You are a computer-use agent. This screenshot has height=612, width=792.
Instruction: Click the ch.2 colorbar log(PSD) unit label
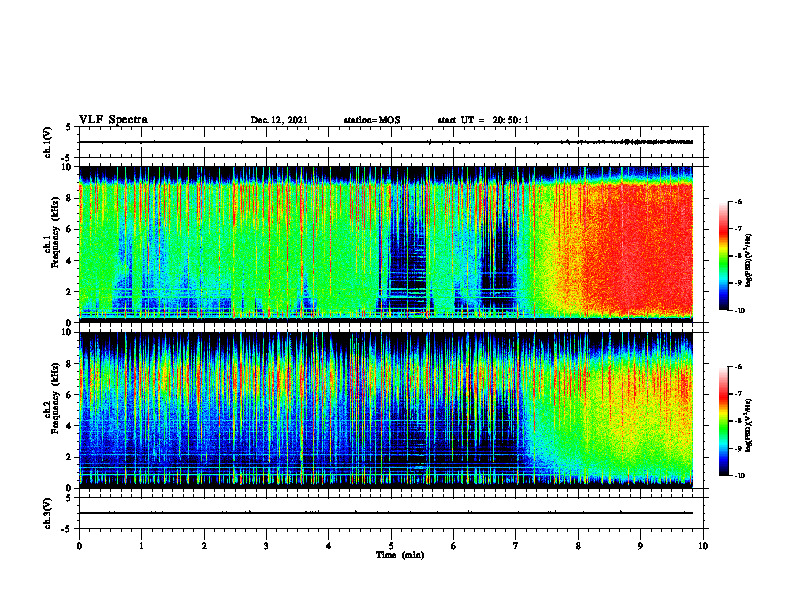750,424
